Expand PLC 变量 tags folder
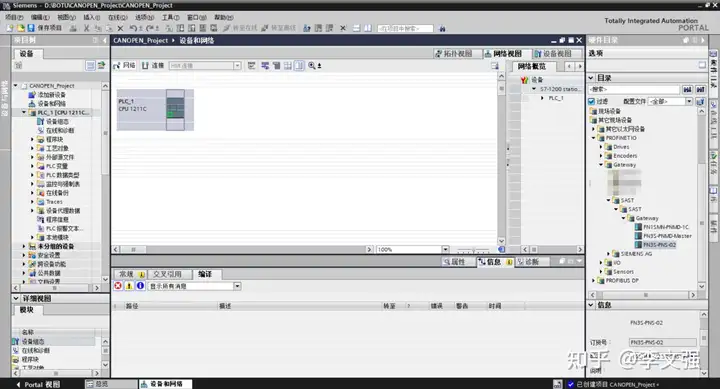 tap(32, 166)
